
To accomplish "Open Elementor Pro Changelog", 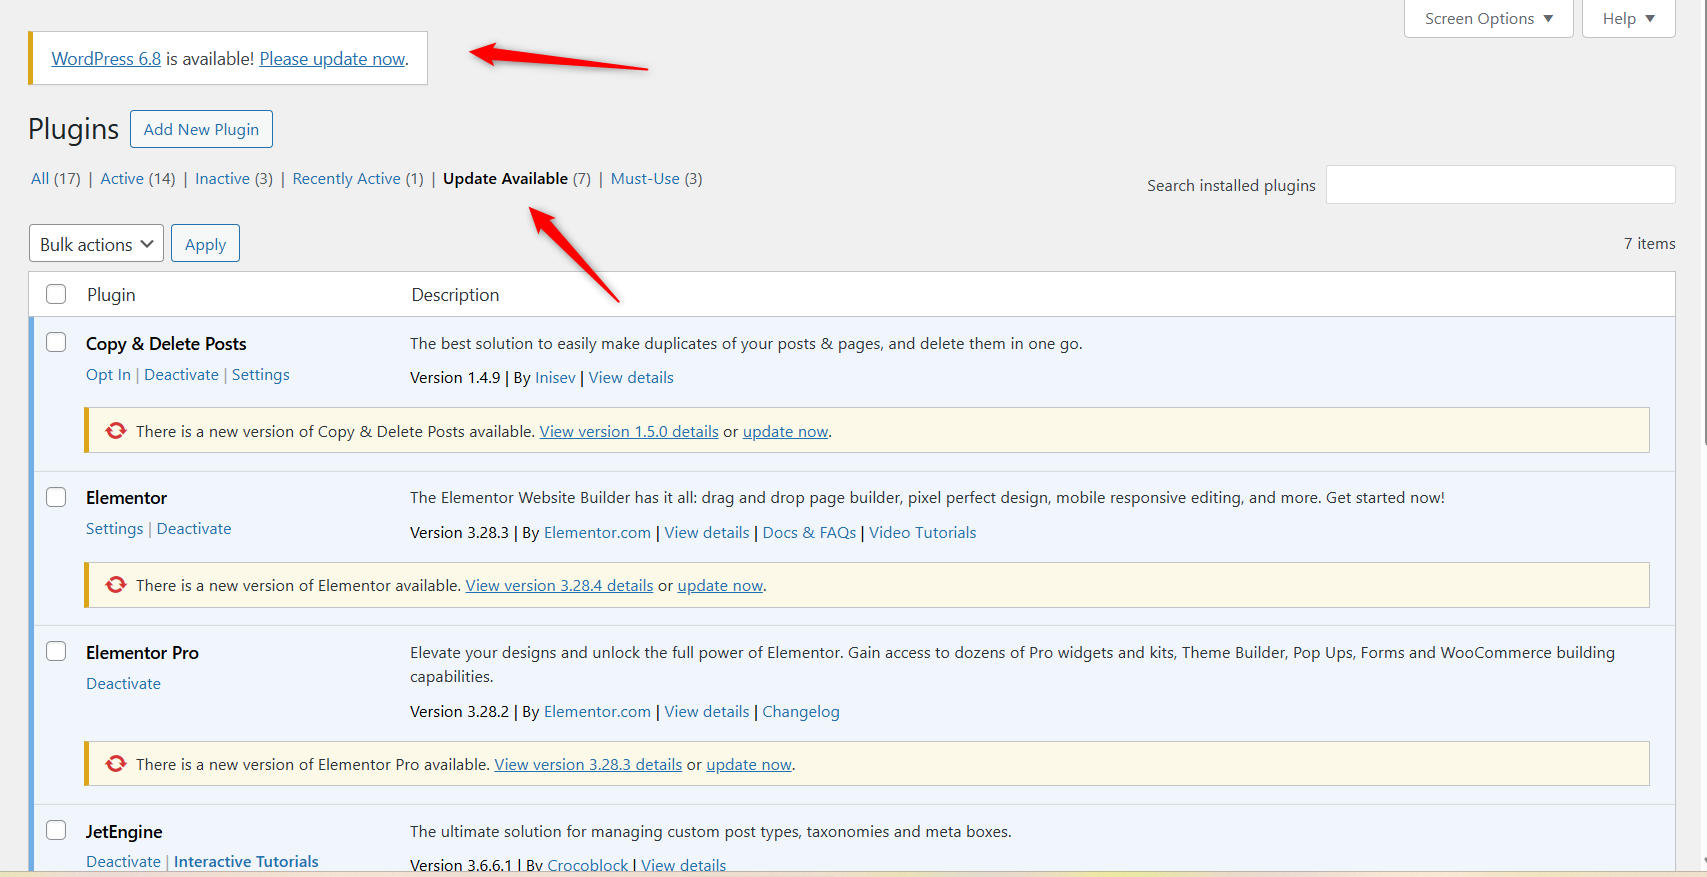I will (x=801, y=712).
